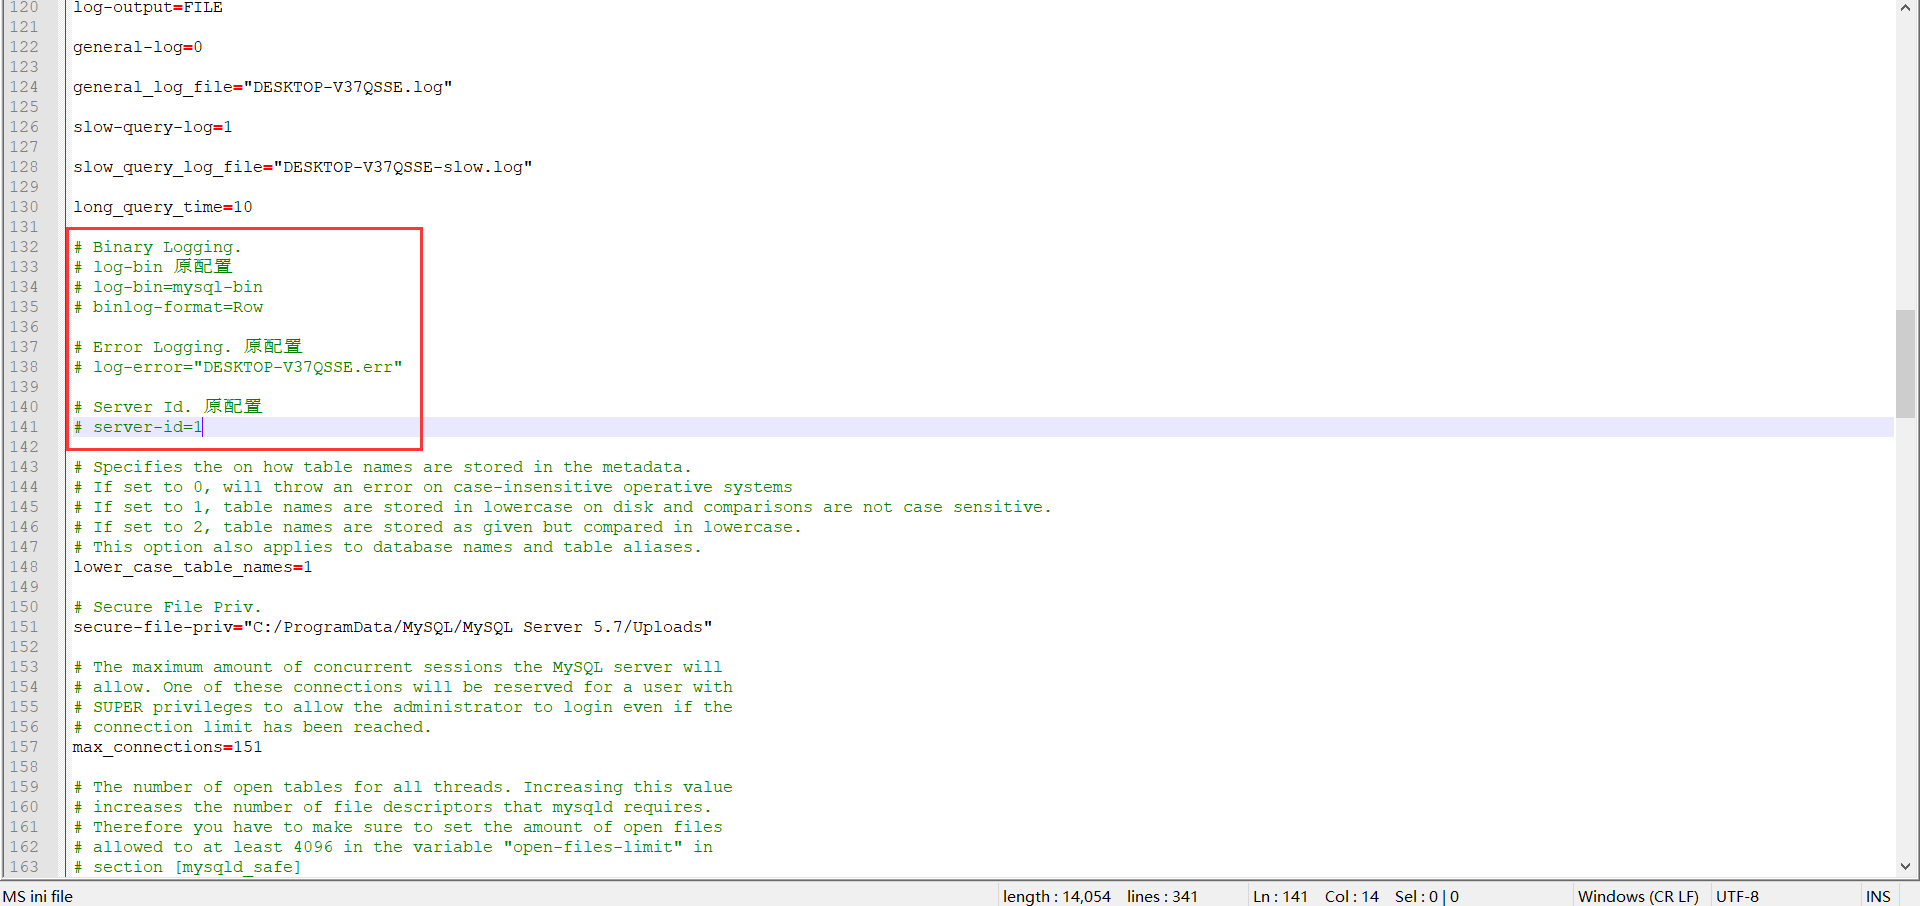
Task: Click line number 148 in the margin
Action: point(24,567)
